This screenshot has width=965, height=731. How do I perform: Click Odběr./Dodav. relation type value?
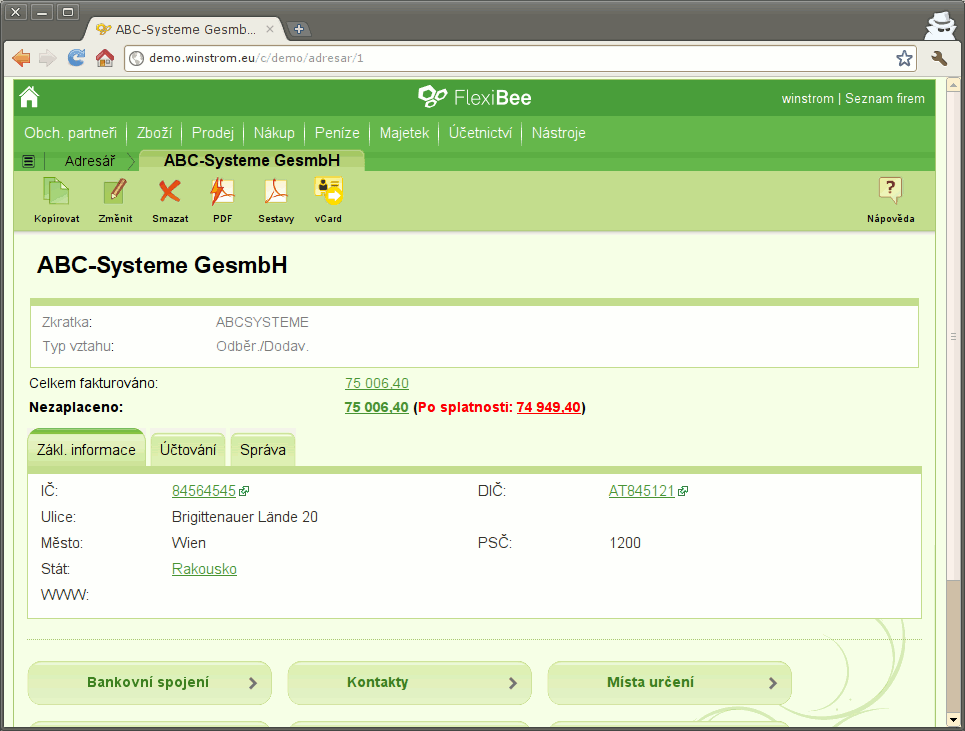262,346
